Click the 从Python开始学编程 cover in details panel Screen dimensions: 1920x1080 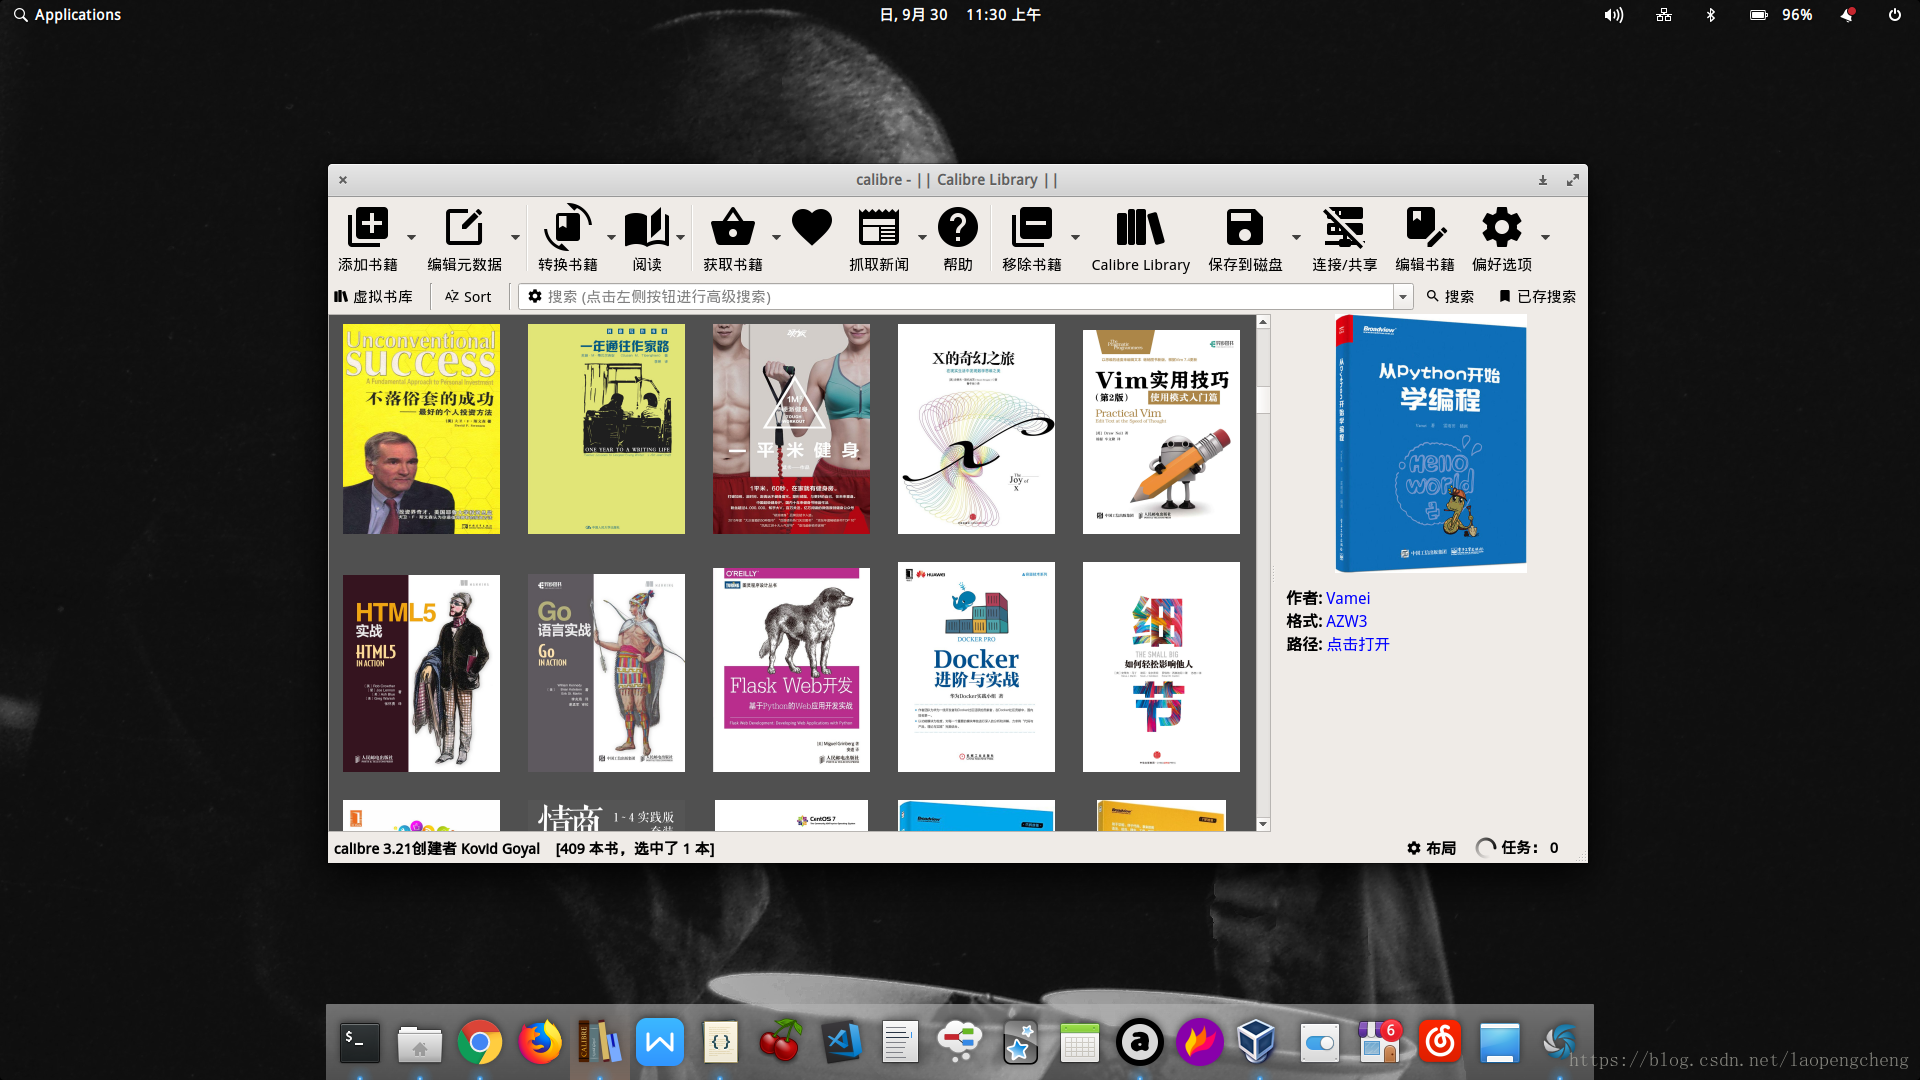tap(1431, 443)
